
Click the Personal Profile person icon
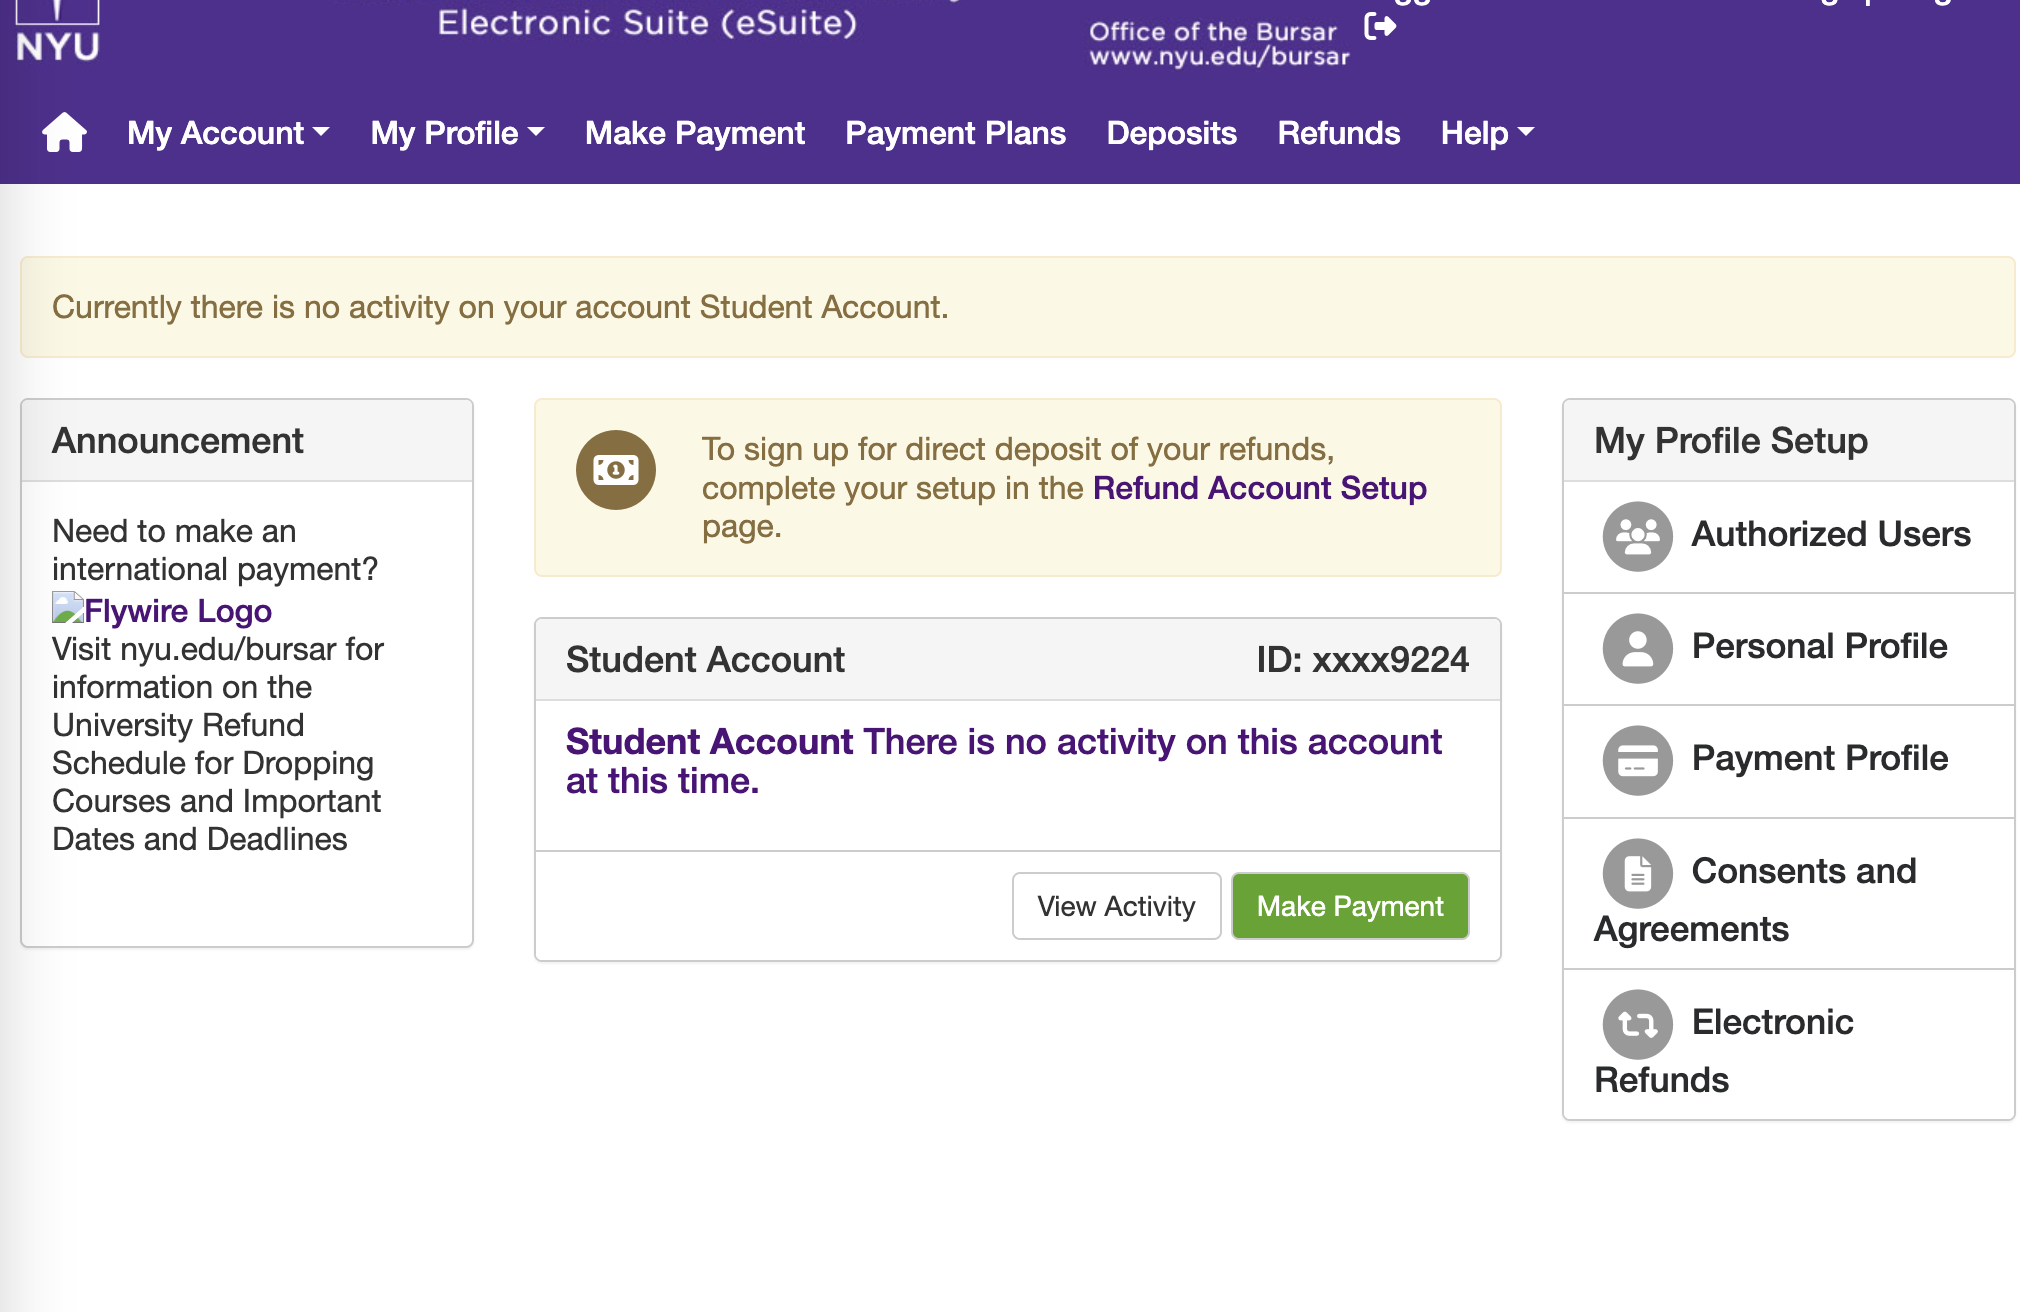(x=1637, y=648)
